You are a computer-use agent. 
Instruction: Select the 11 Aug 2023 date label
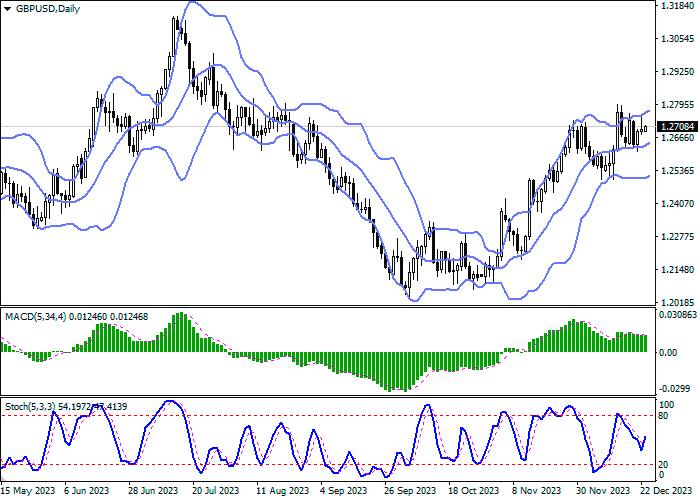[x=283, y=490]
